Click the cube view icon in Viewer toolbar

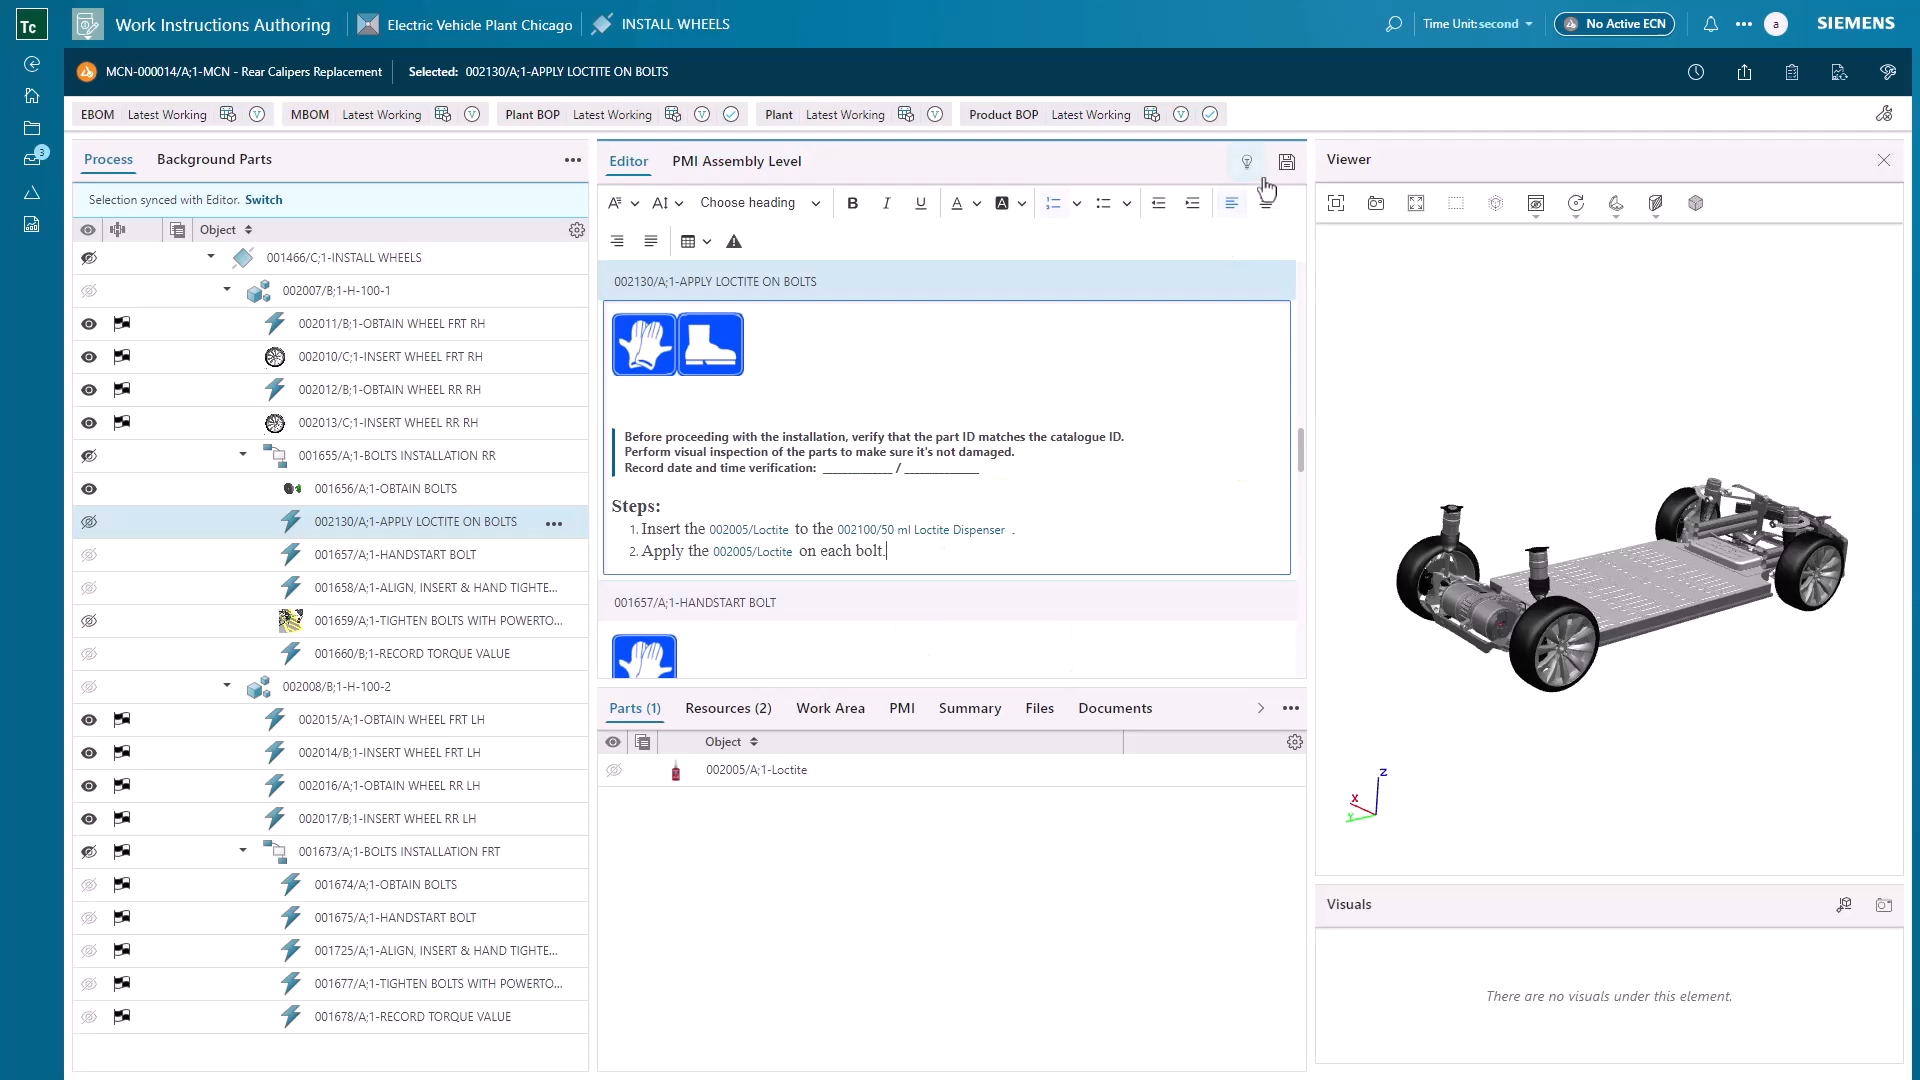click(1696, 203)
